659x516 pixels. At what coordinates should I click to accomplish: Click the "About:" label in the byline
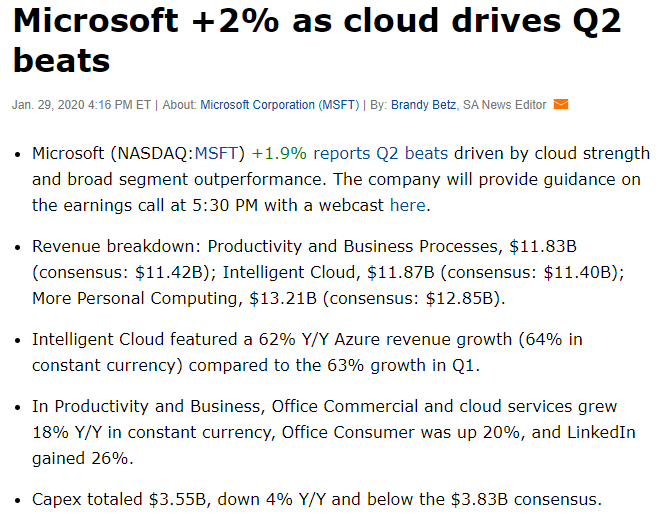tap(179, 104)
